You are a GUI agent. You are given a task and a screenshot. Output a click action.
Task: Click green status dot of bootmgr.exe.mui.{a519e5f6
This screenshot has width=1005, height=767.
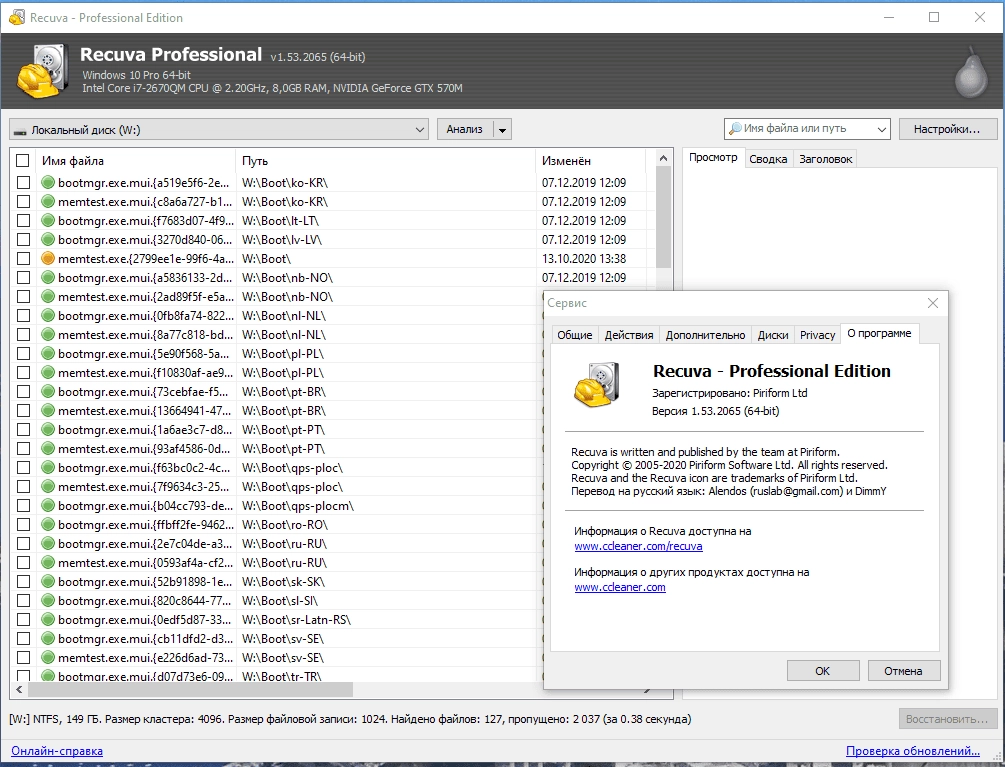(x=47, y=183)
